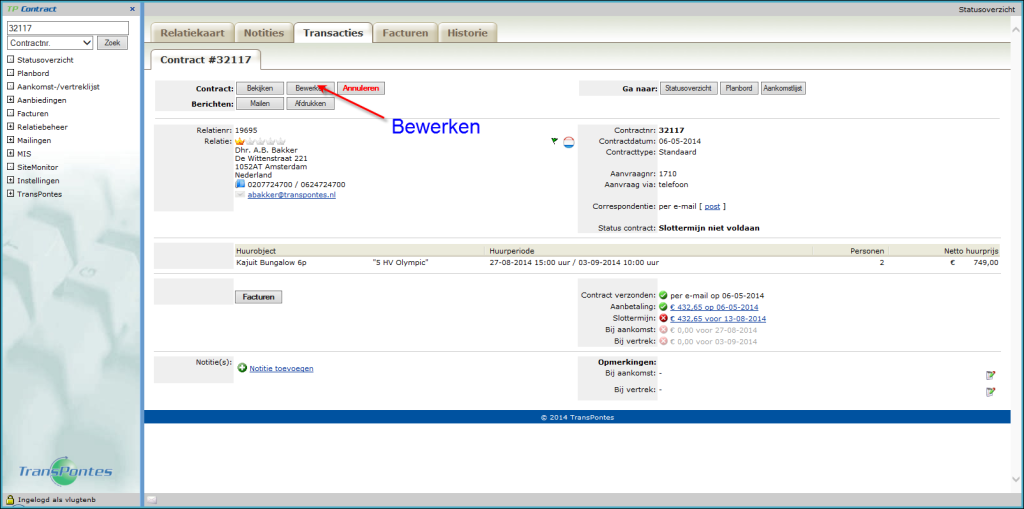Click the red Annuleren button
1024x509 pixels.
click(x=360, y=88)
